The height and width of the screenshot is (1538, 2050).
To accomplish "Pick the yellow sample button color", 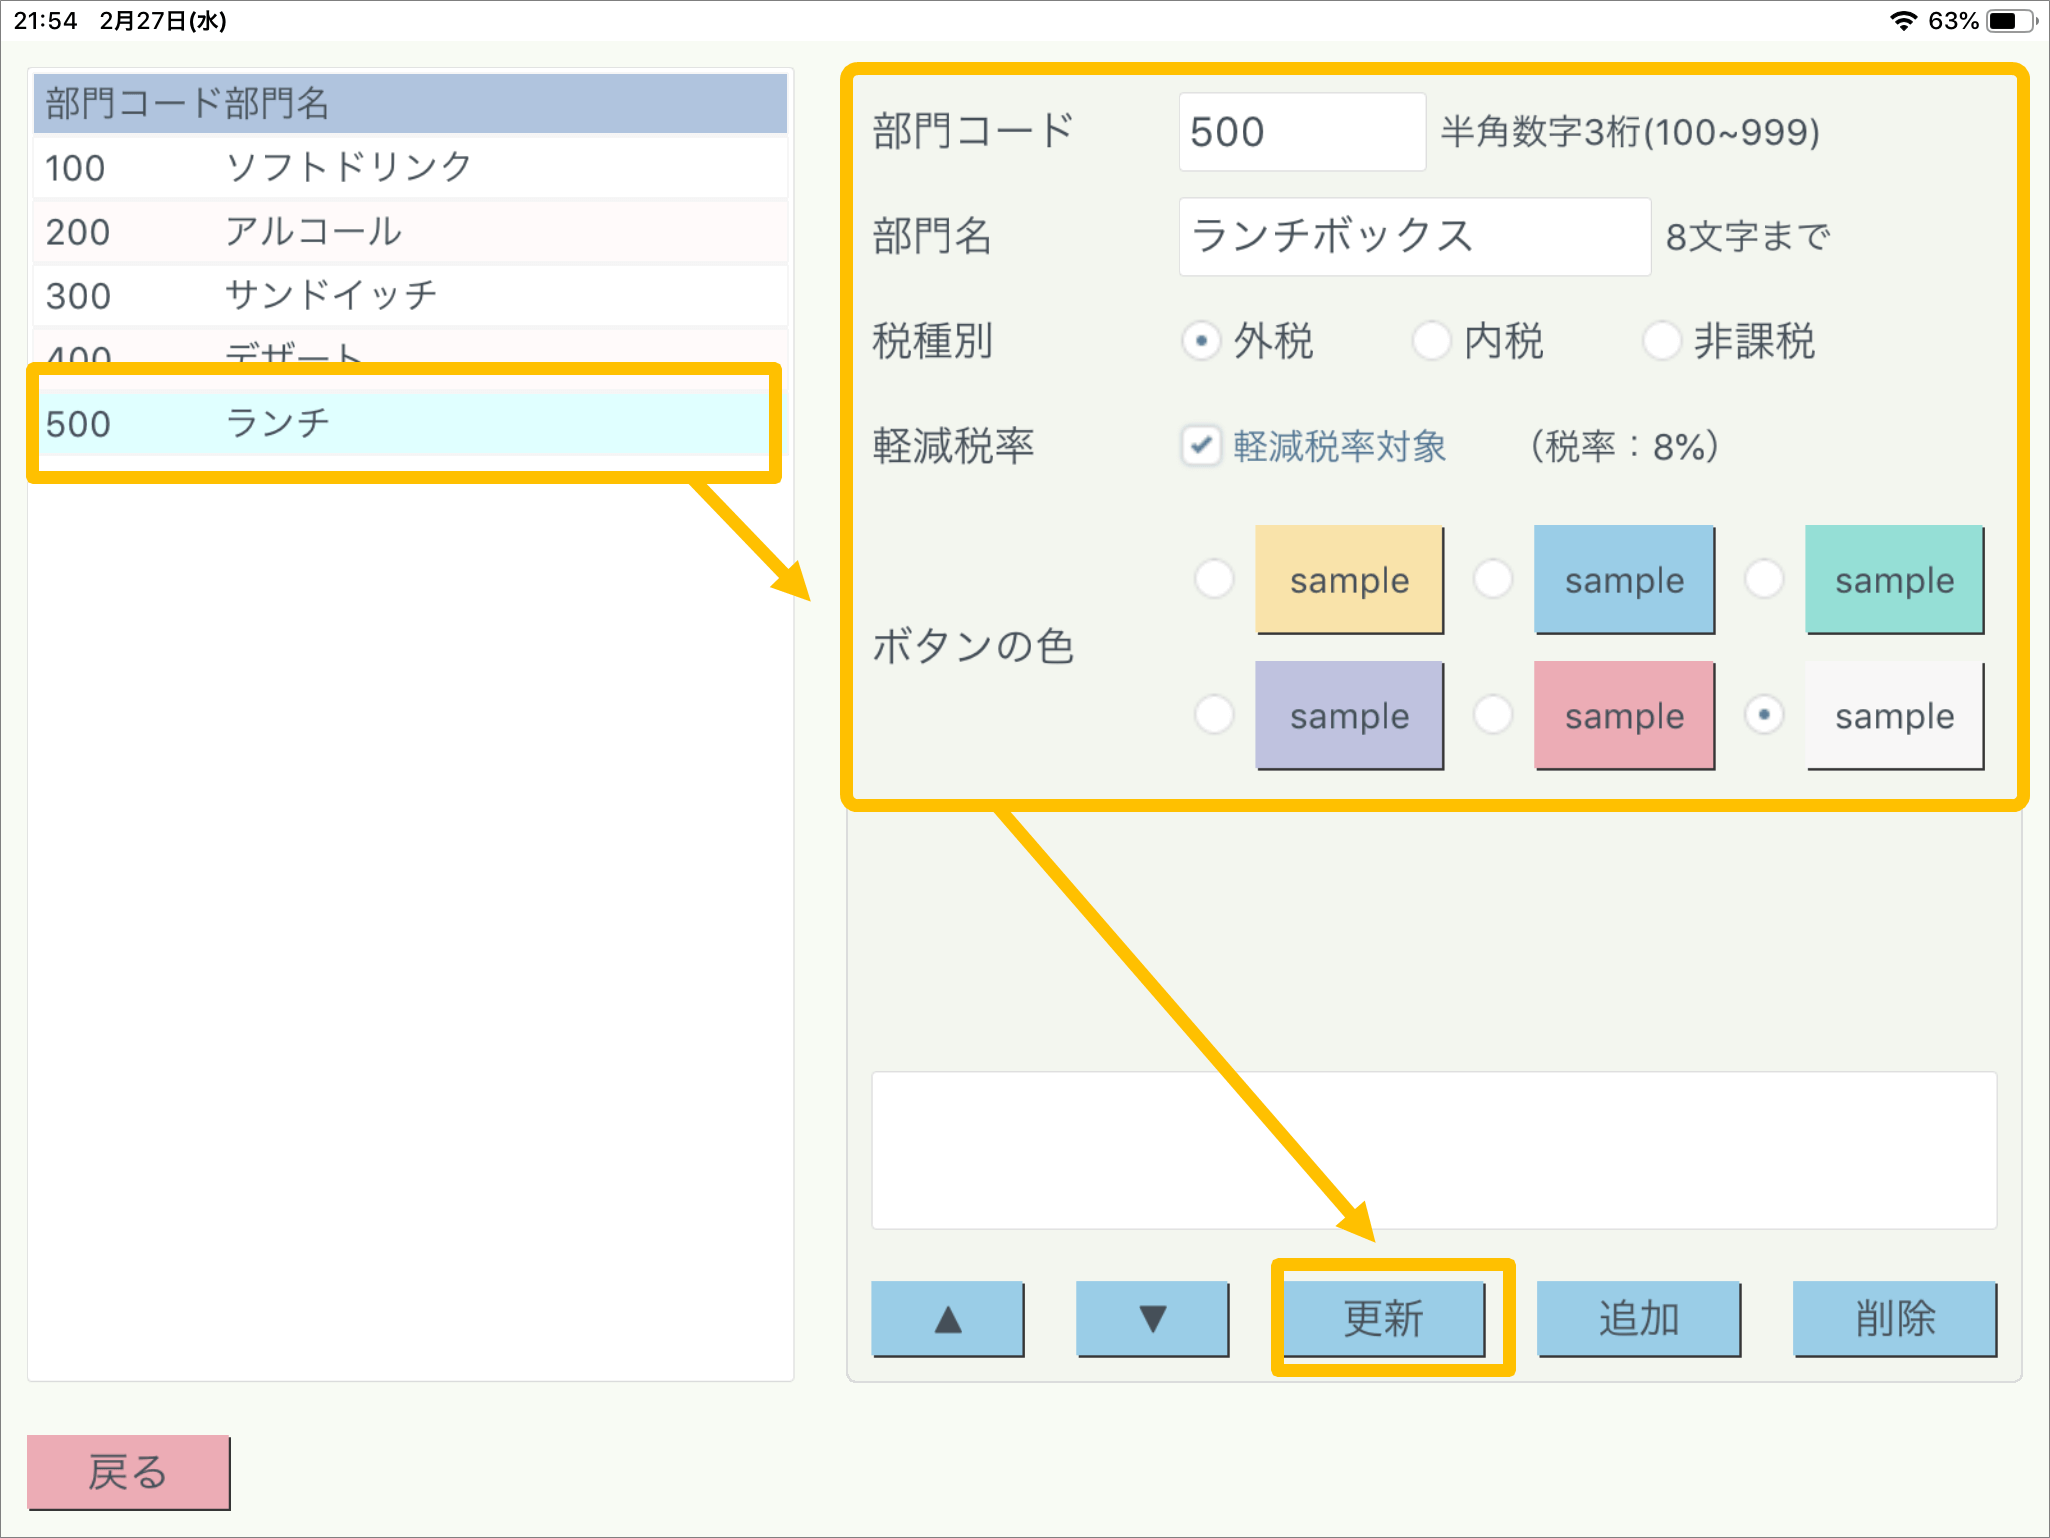I will click(x=1215, y=579).
